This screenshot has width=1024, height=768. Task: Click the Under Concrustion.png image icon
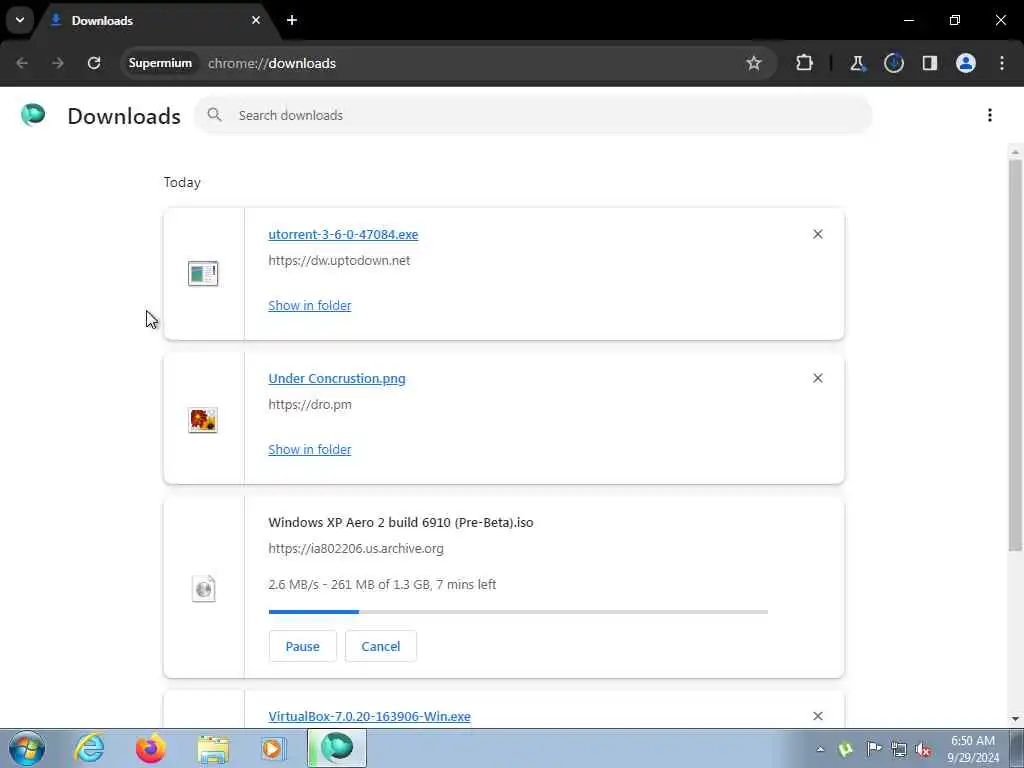[203, 420]
